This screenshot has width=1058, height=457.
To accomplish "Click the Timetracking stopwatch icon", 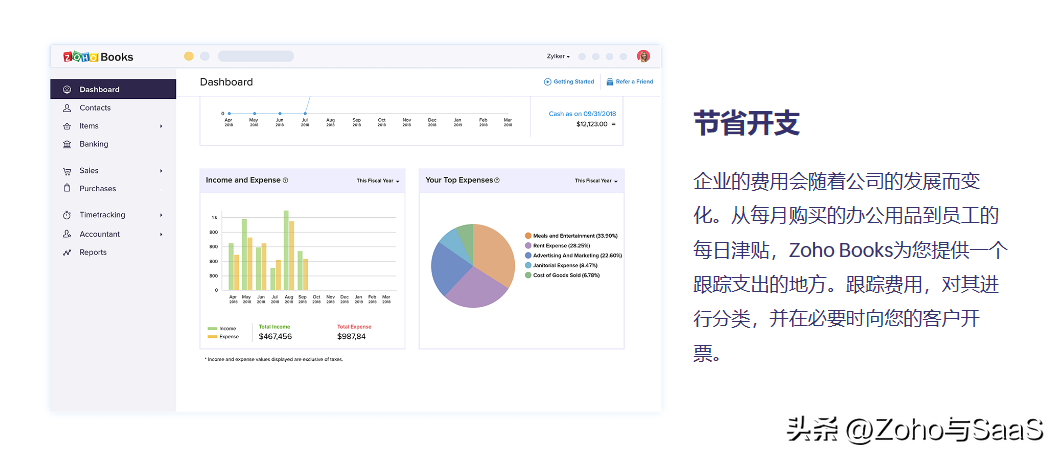I will pyautogui.click(x=67, y=215).
